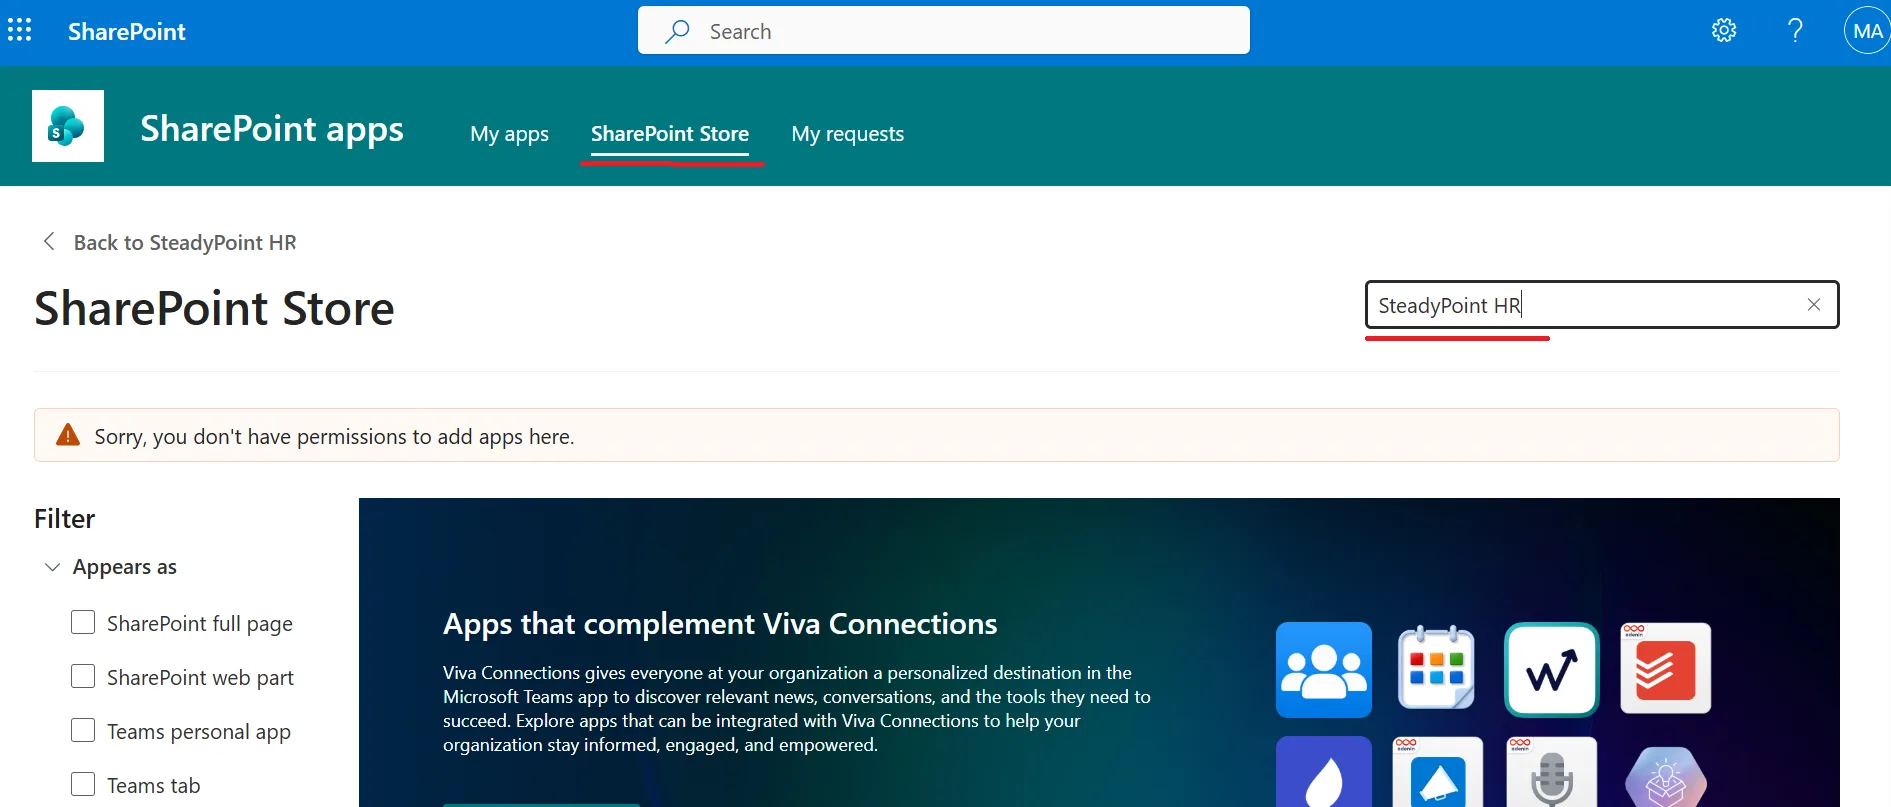
Task: Open the app launcher waffle icon
Action: (20, 31)
